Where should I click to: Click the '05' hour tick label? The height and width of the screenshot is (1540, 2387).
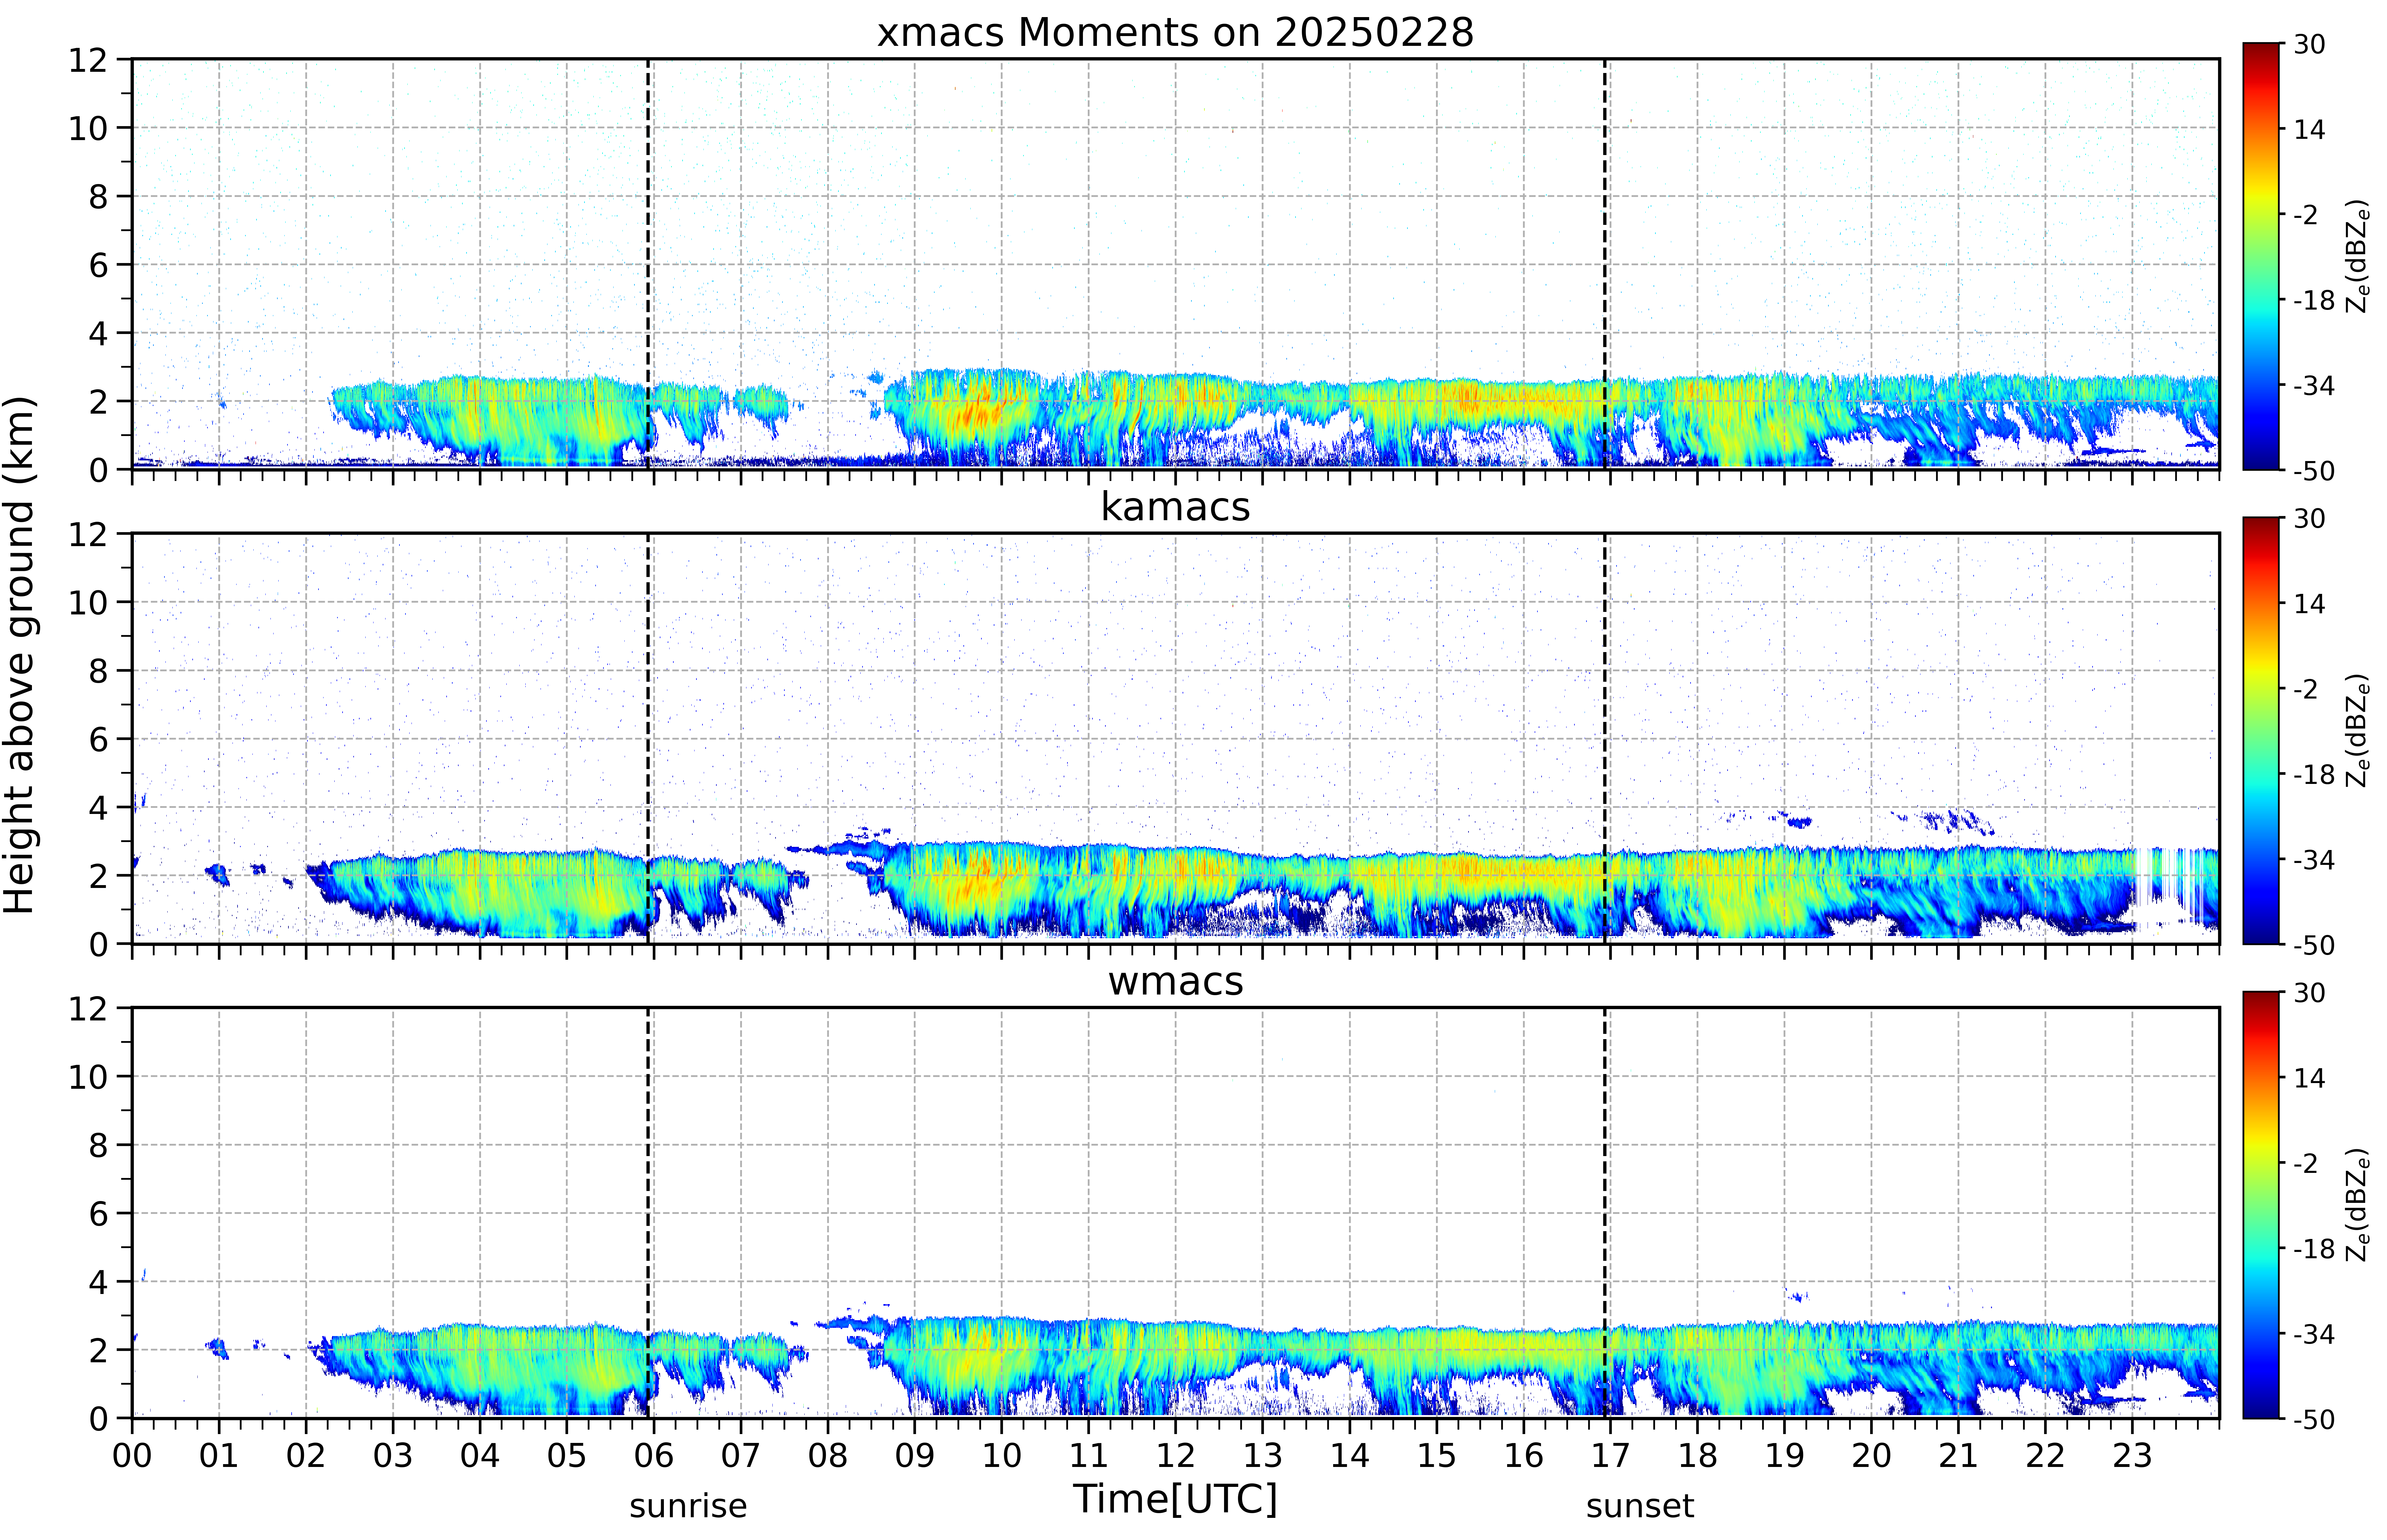click(567, 1456)
